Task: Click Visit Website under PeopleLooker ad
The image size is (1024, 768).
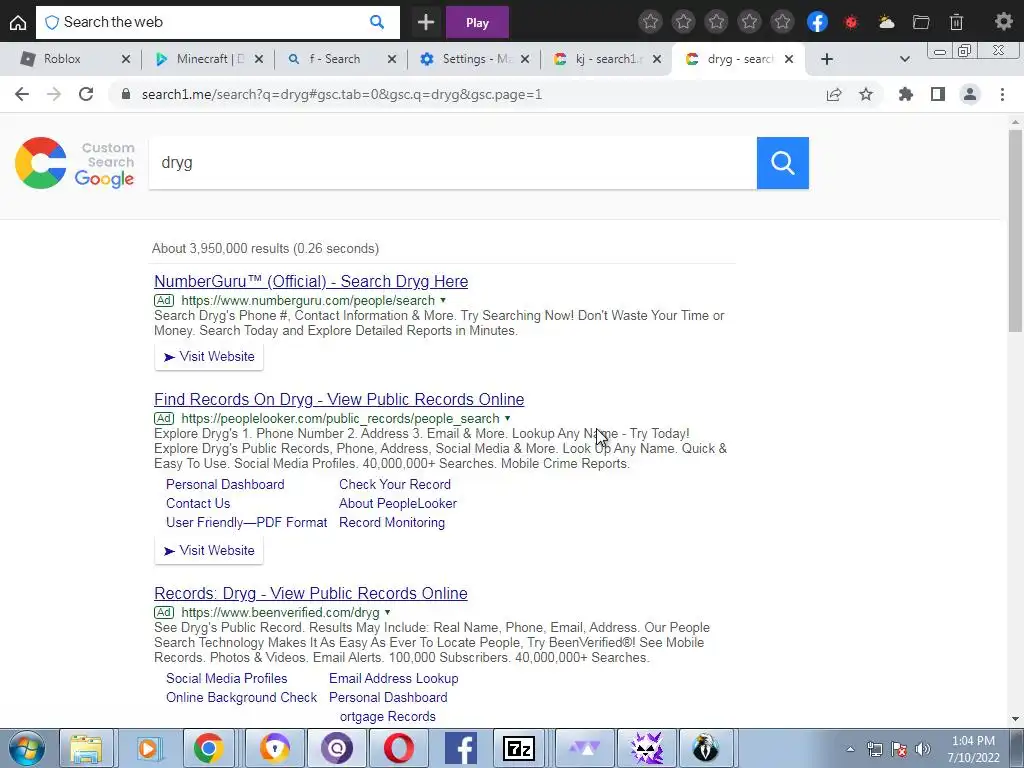Action: point(209,551)
